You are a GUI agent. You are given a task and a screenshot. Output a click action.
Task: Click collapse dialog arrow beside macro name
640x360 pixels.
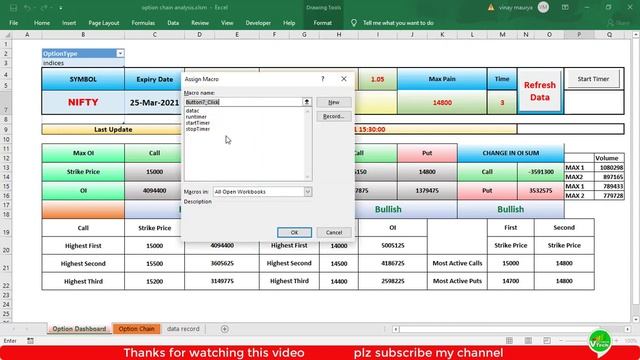pos(307,102)
